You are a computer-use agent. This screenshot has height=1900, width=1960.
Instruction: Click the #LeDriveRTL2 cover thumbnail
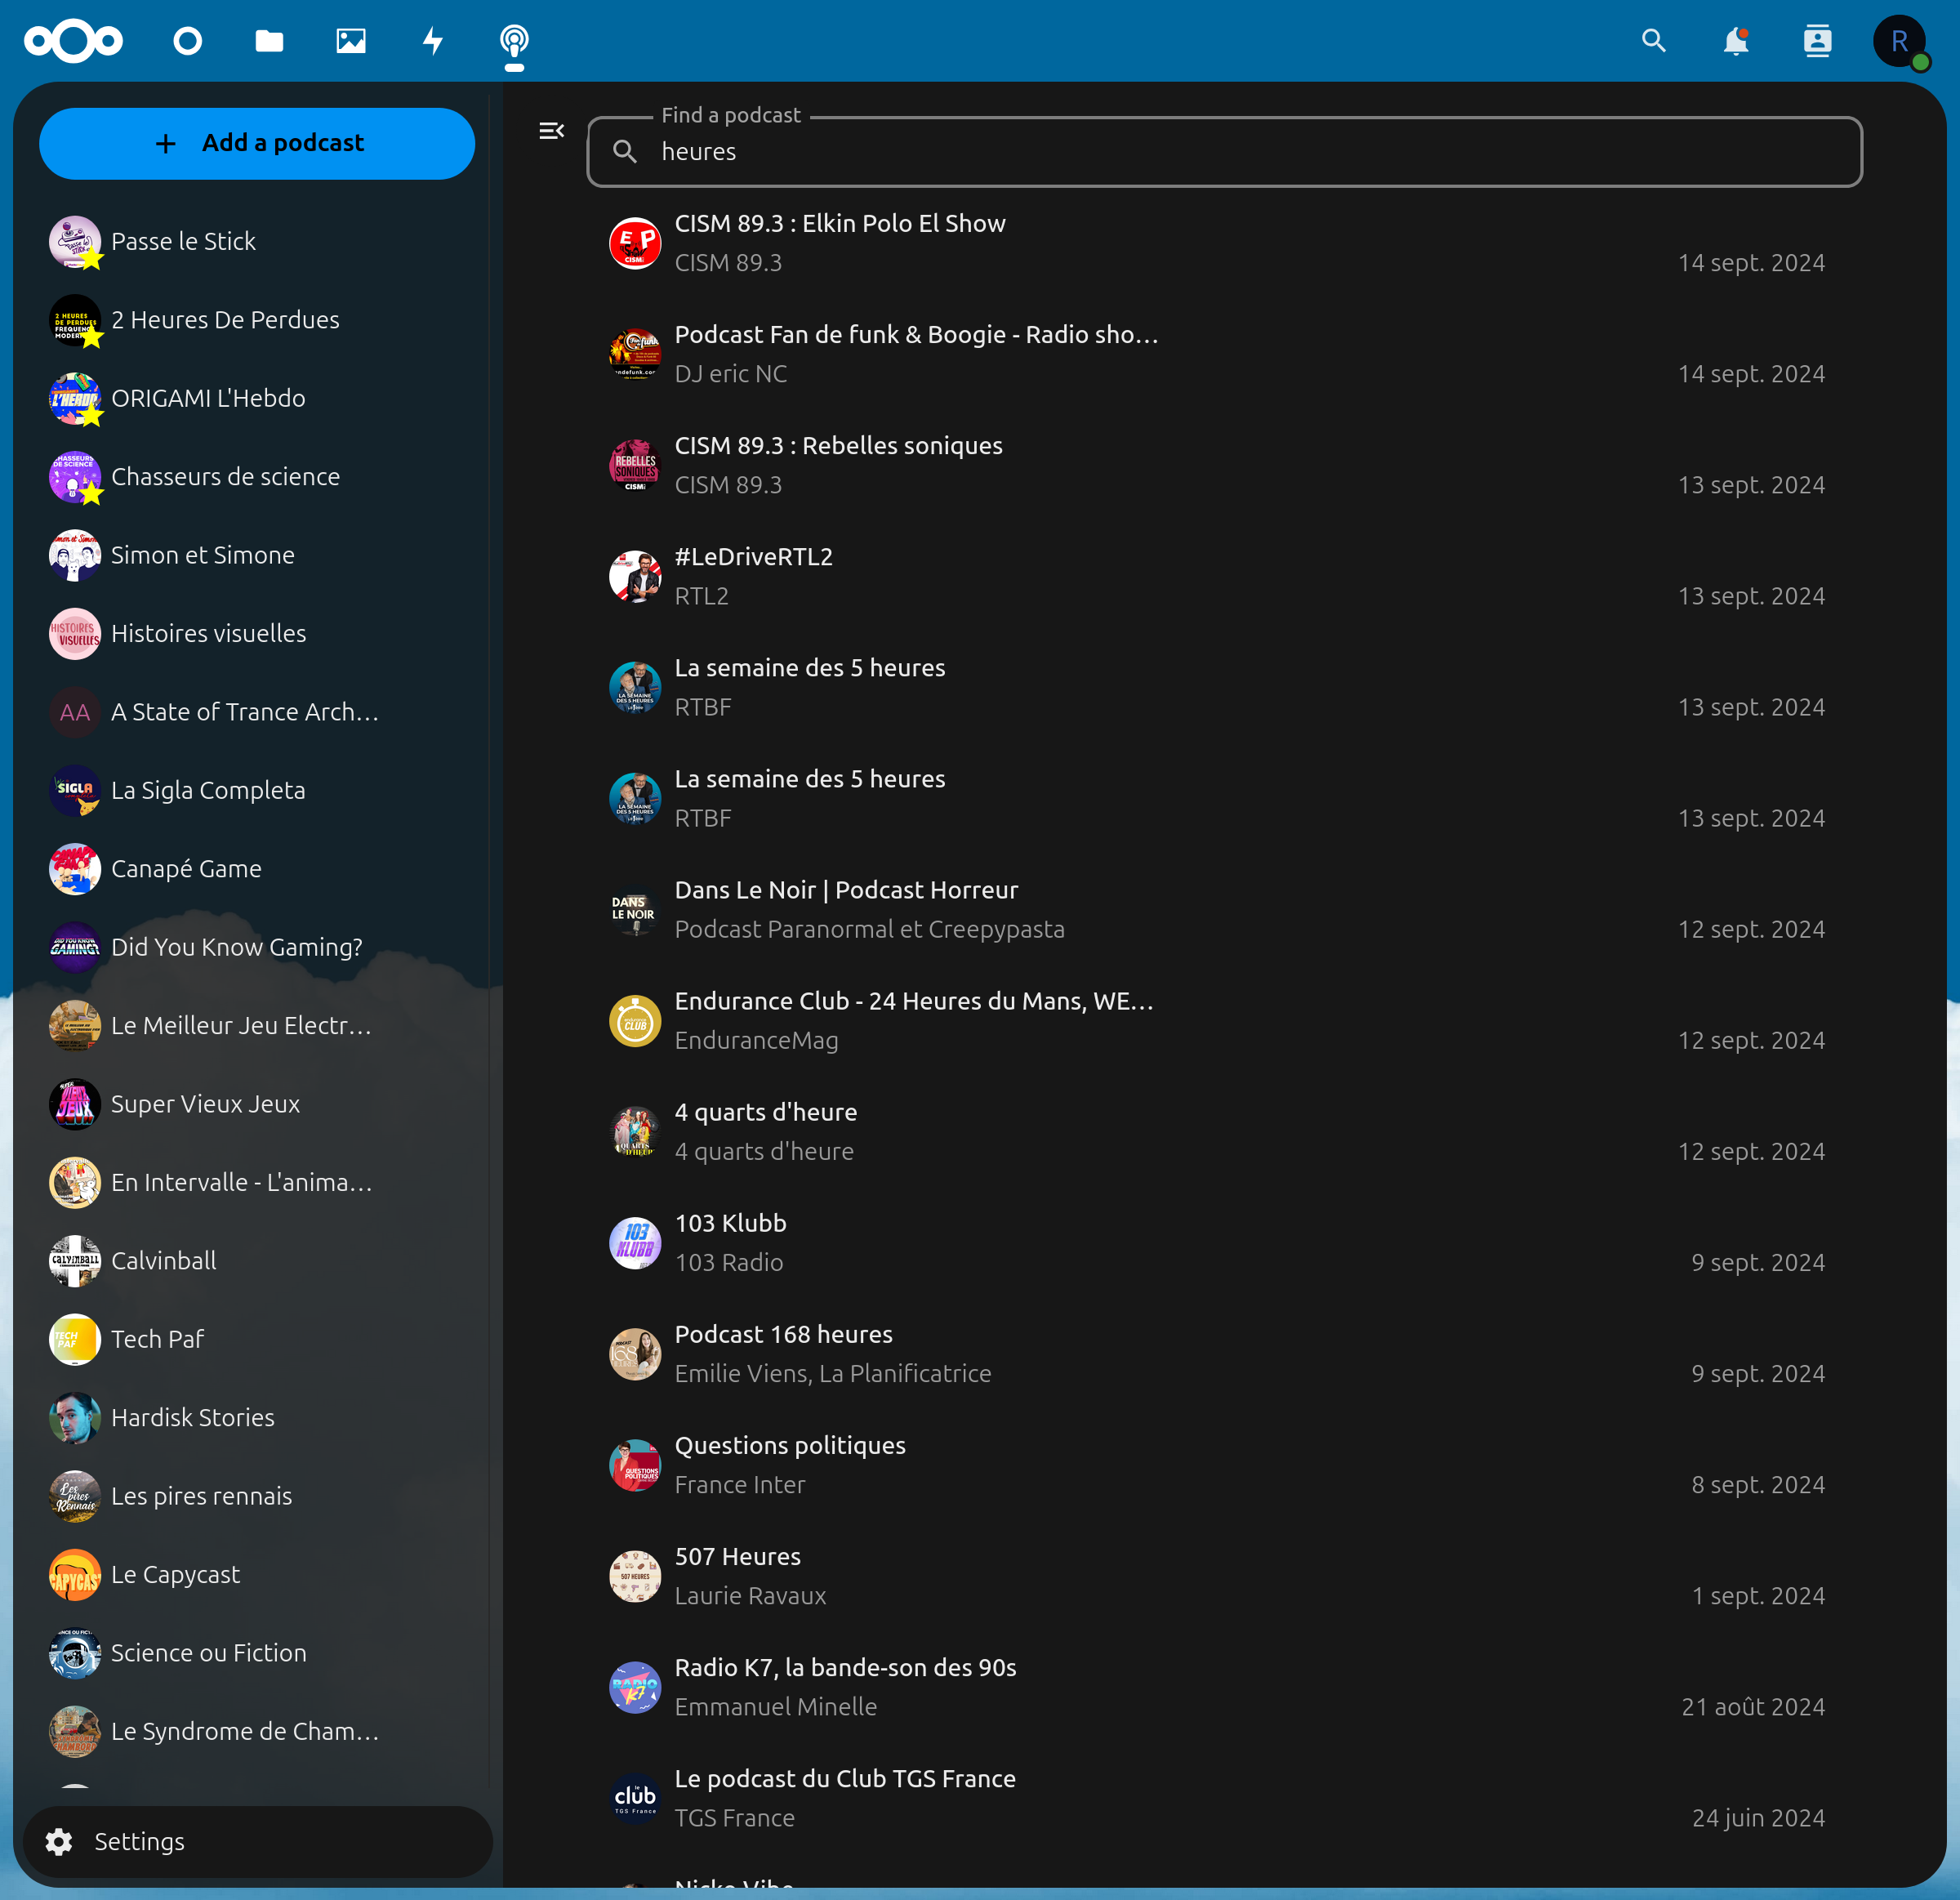coord(635,576)
